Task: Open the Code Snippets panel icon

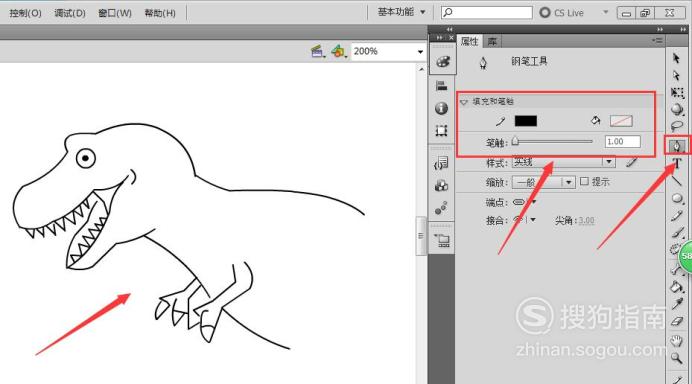Action: [441, 163]
